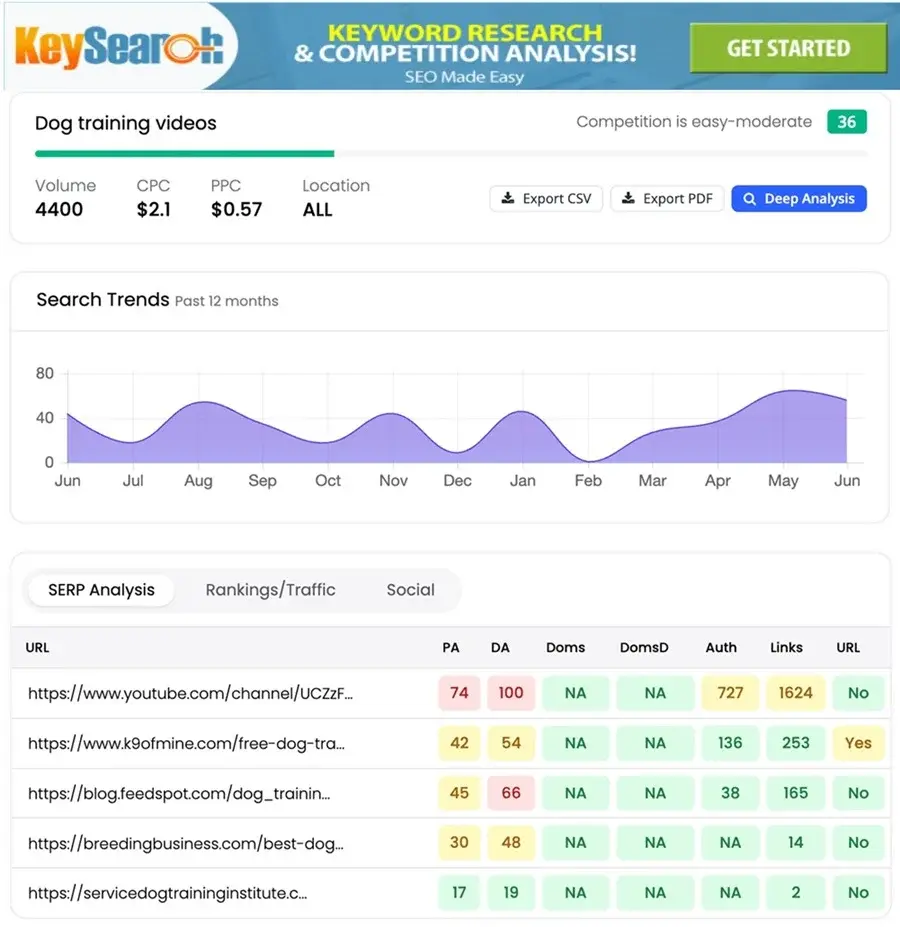The image size is (900, 927).
Task: Click the Volume value 4400
Action: [59, 209]
